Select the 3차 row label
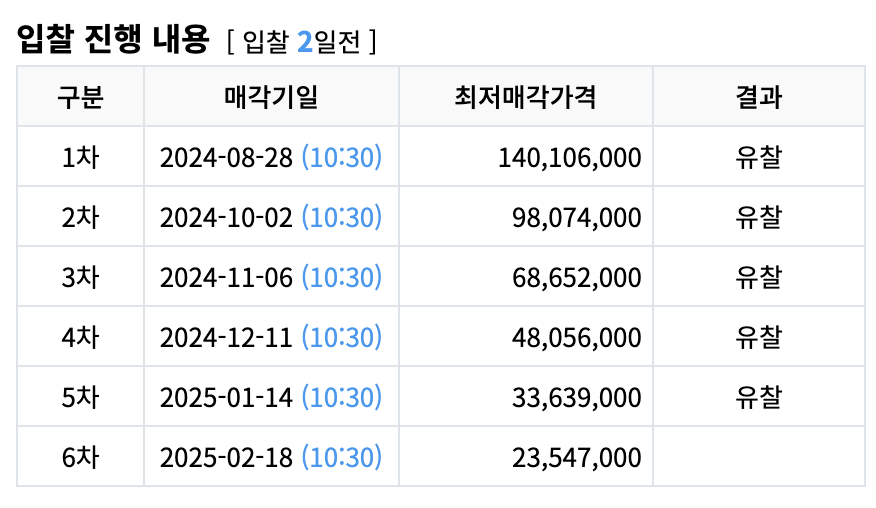The height and width of the screenshot is (508, 876). 80,277
